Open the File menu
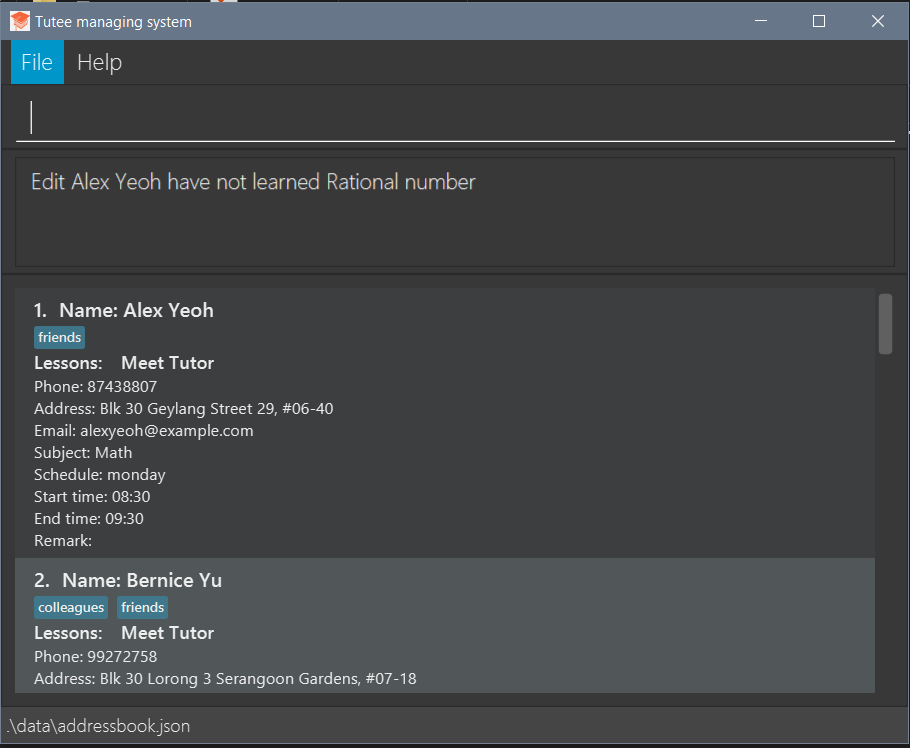Screen dimensions: 910x748 [37, 62]
